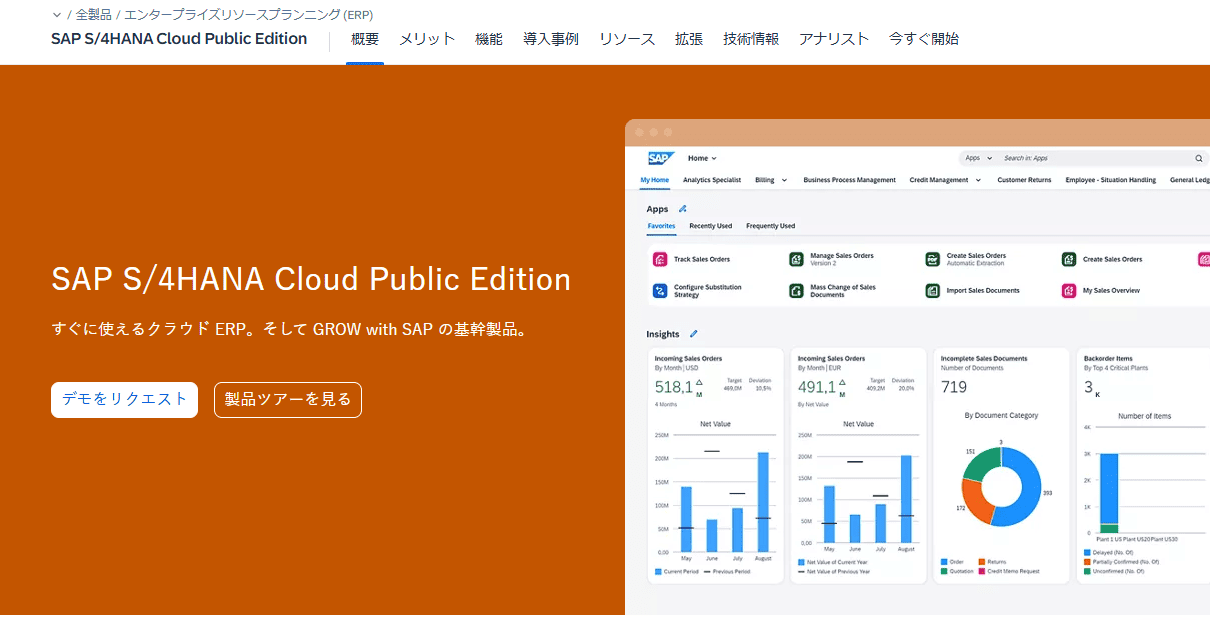The width and height of the screenshot is (1210, 620).
Task: Open the Business Process Management tab
Action: [849, 180]
